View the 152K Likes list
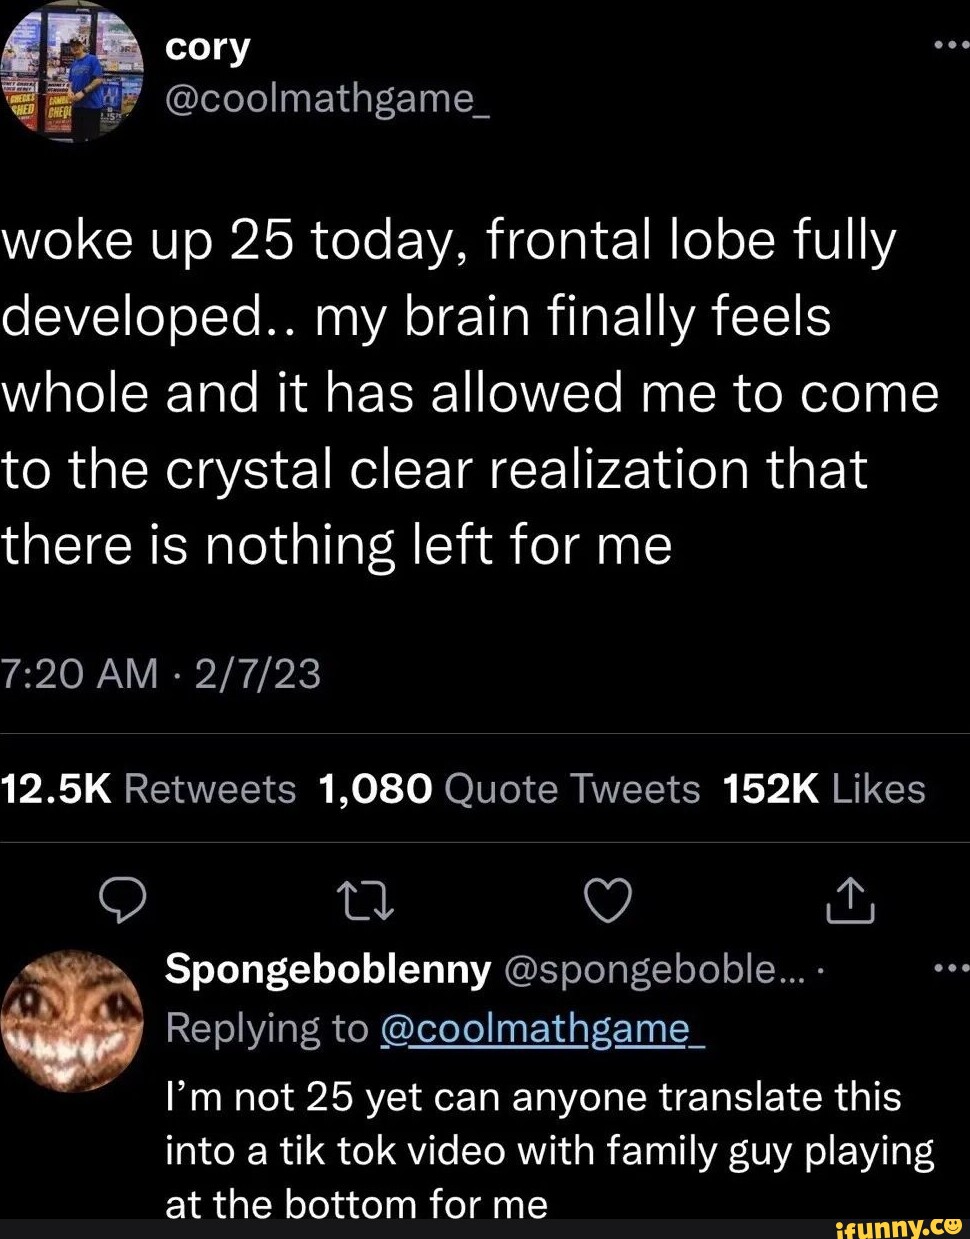The width and height of the screenshot is (970, 1239). (x=823, y=789)
